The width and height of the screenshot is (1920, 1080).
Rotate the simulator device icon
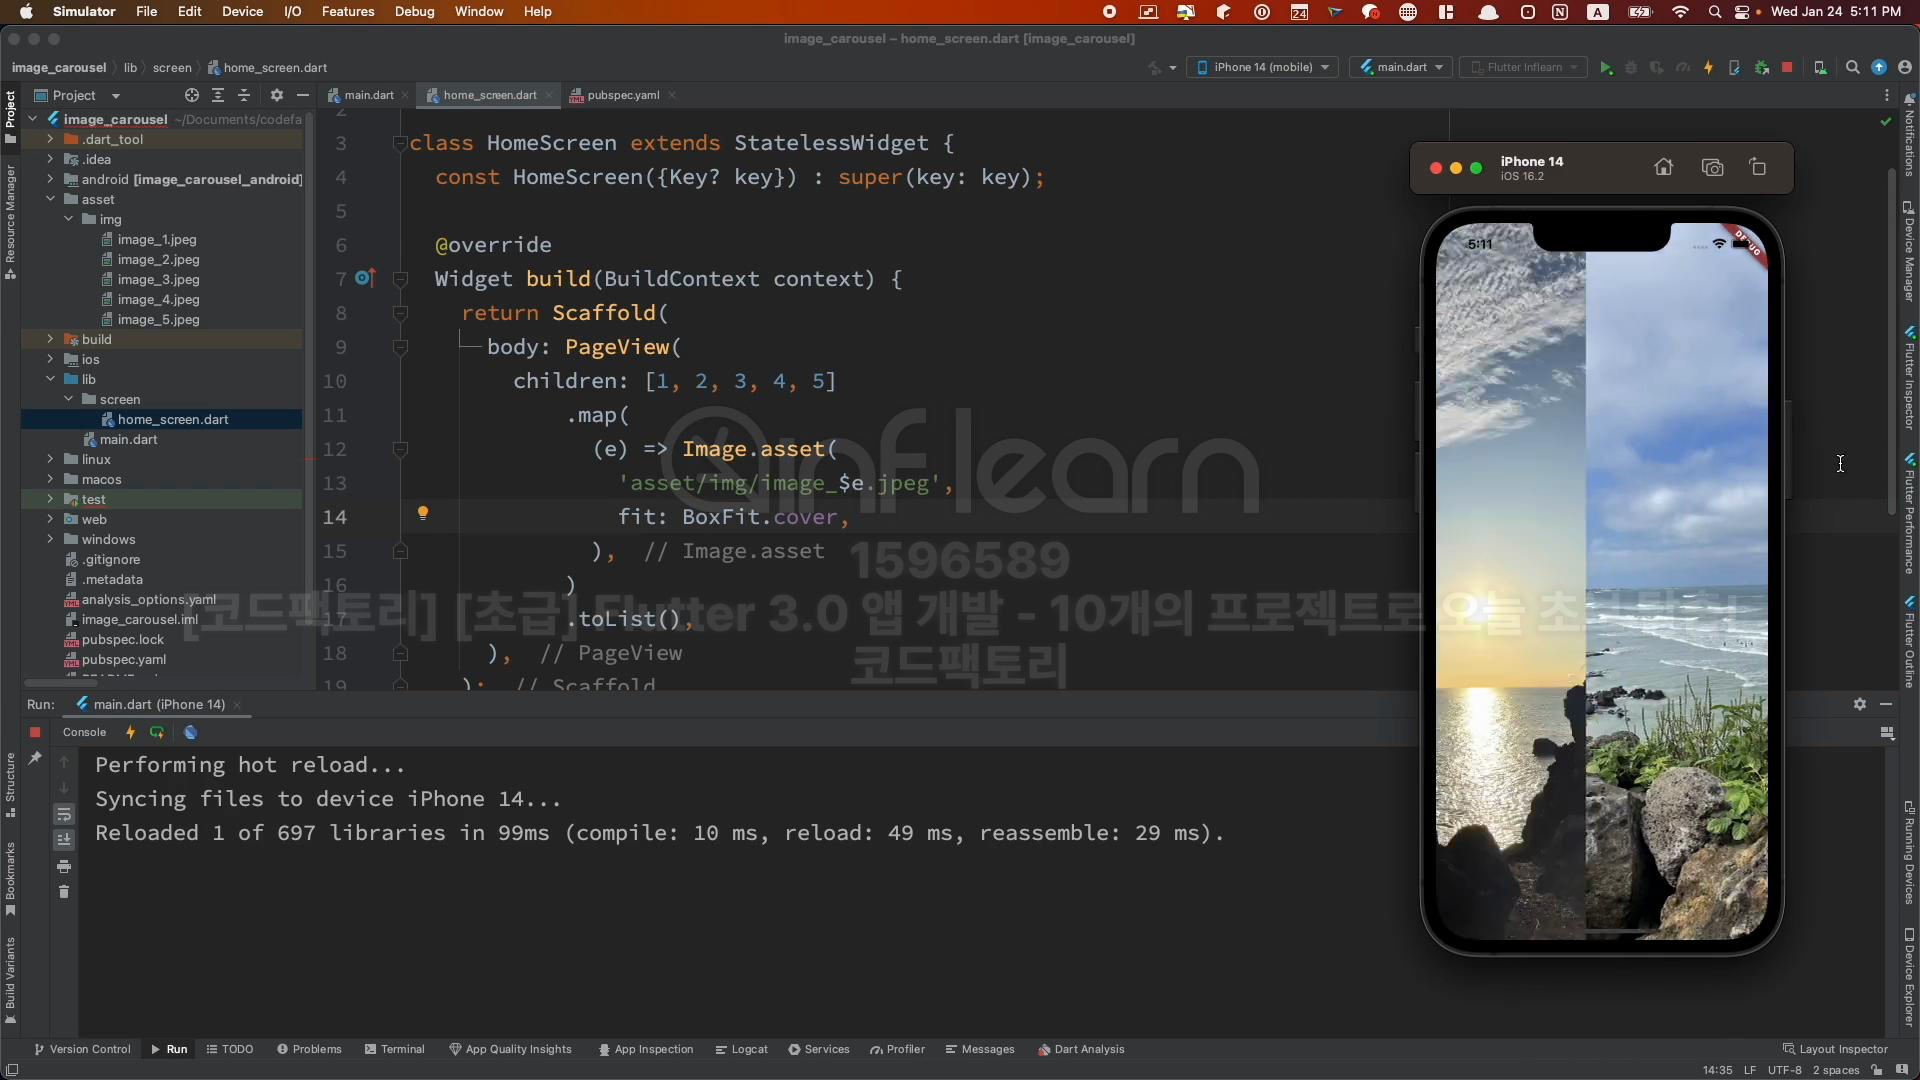1758,168
